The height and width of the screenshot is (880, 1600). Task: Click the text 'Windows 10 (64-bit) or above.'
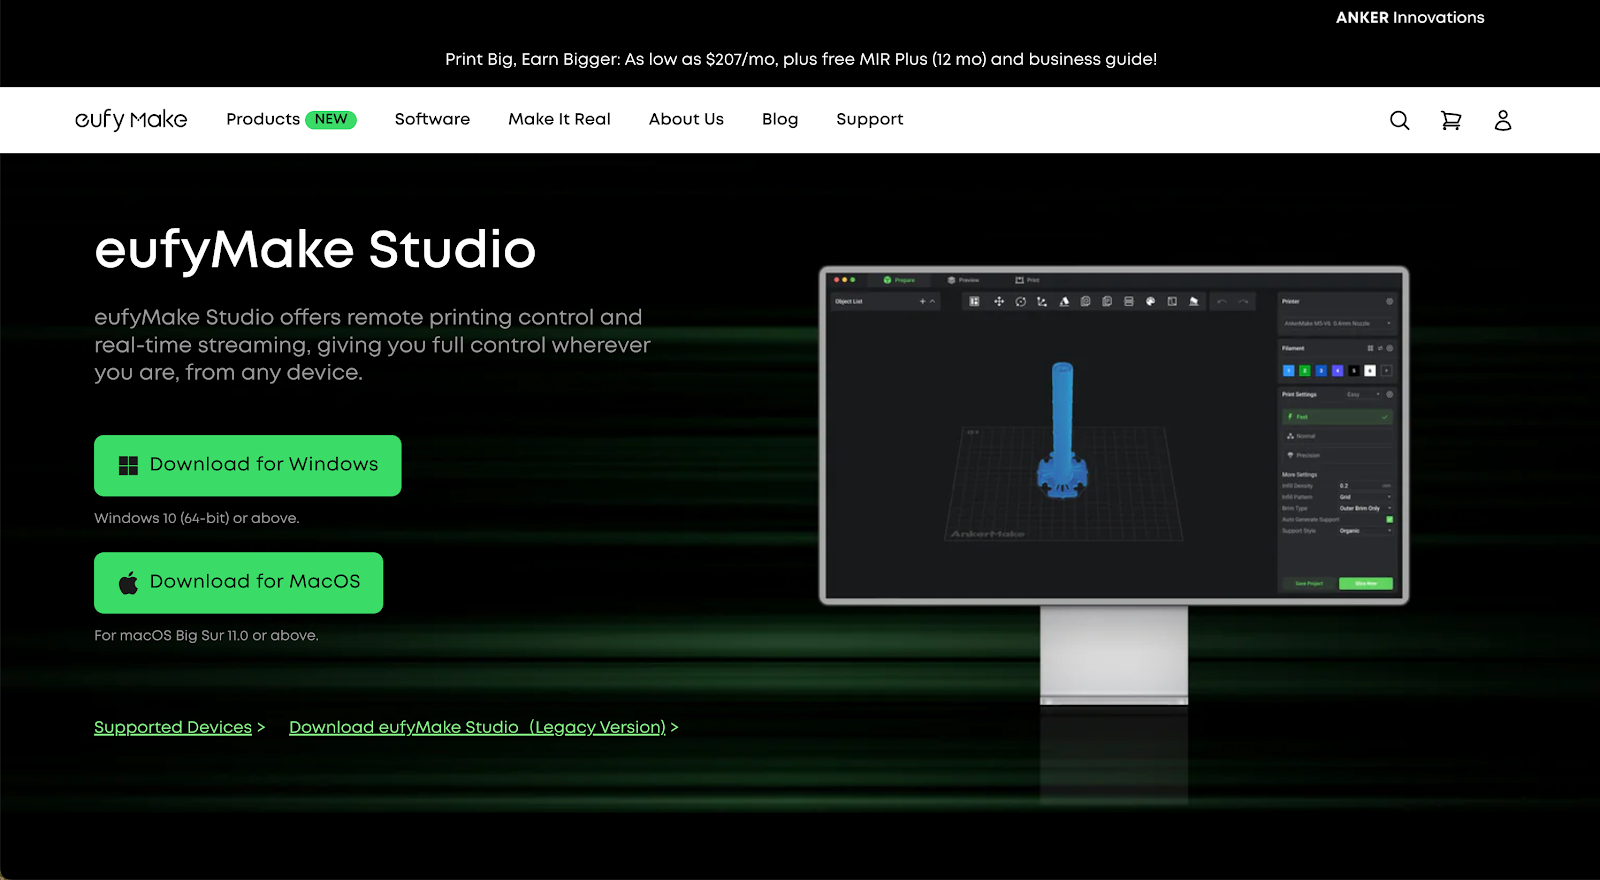pos(197,518)
